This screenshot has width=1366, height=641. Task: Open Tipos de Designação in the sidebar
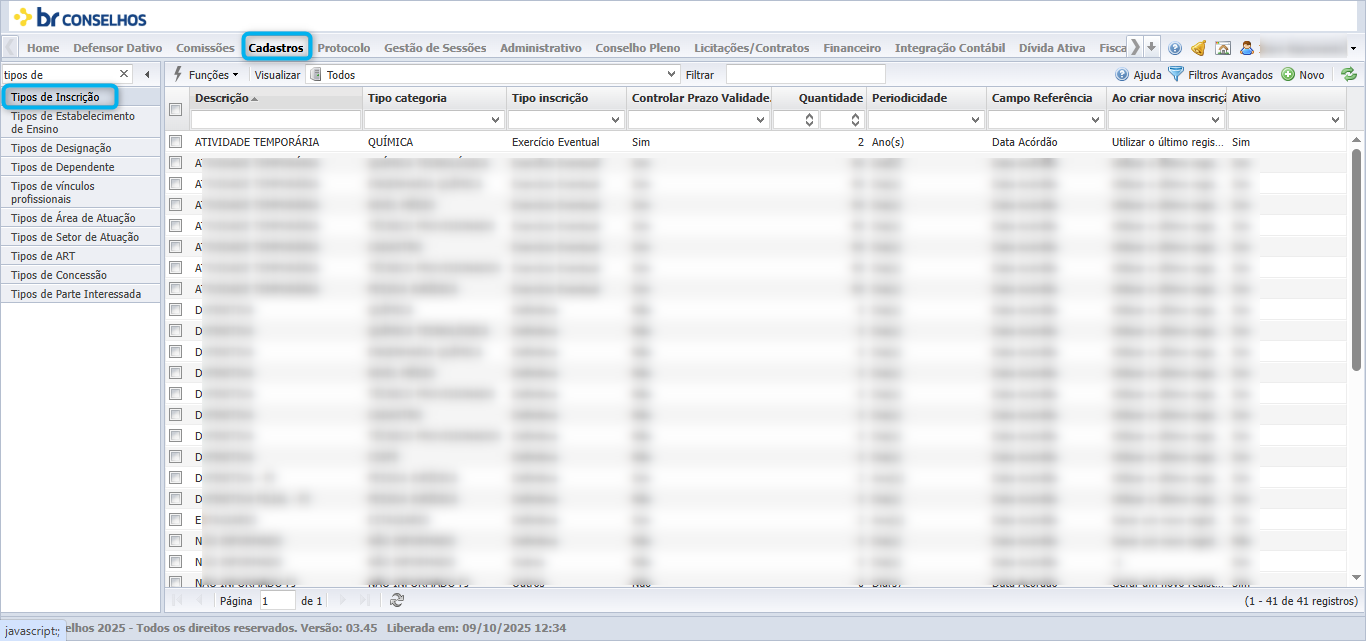point(81,148)
